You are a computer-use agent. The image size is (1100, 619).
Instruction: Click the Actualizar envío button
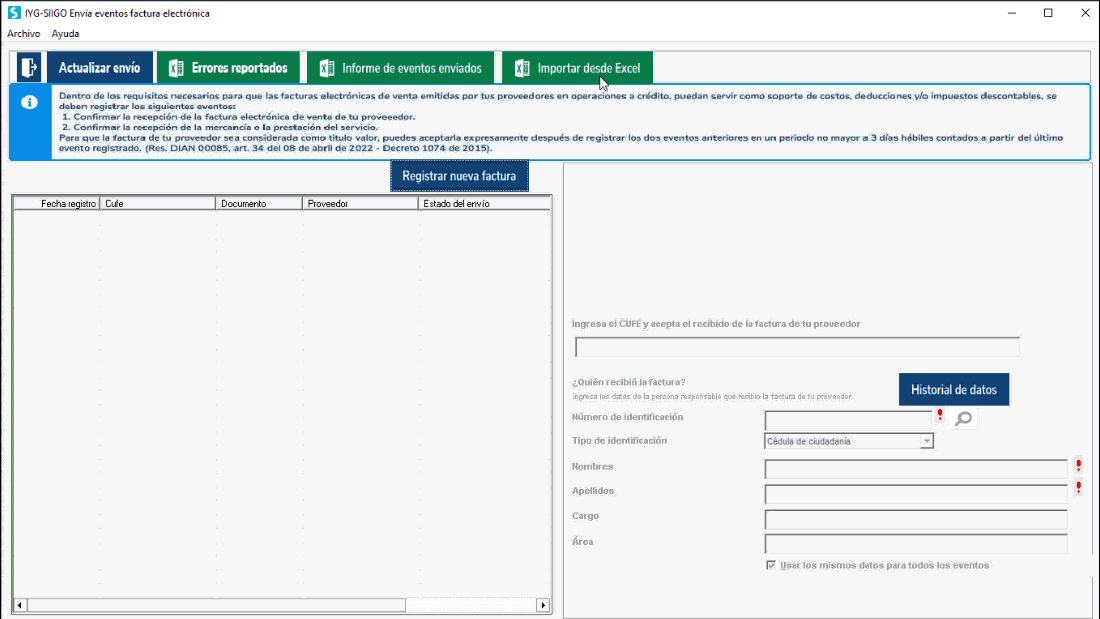(x=100, y=67)
